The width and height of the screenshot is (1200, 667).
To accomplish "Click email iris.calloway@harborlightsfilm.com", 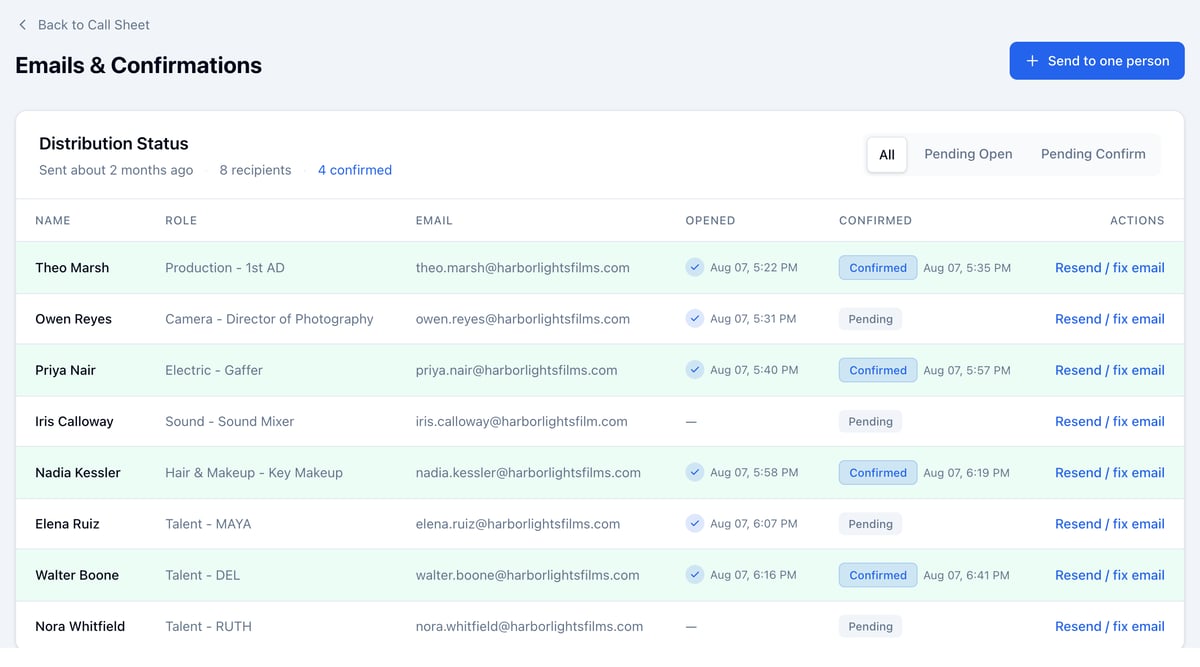I will click(522, 421).
